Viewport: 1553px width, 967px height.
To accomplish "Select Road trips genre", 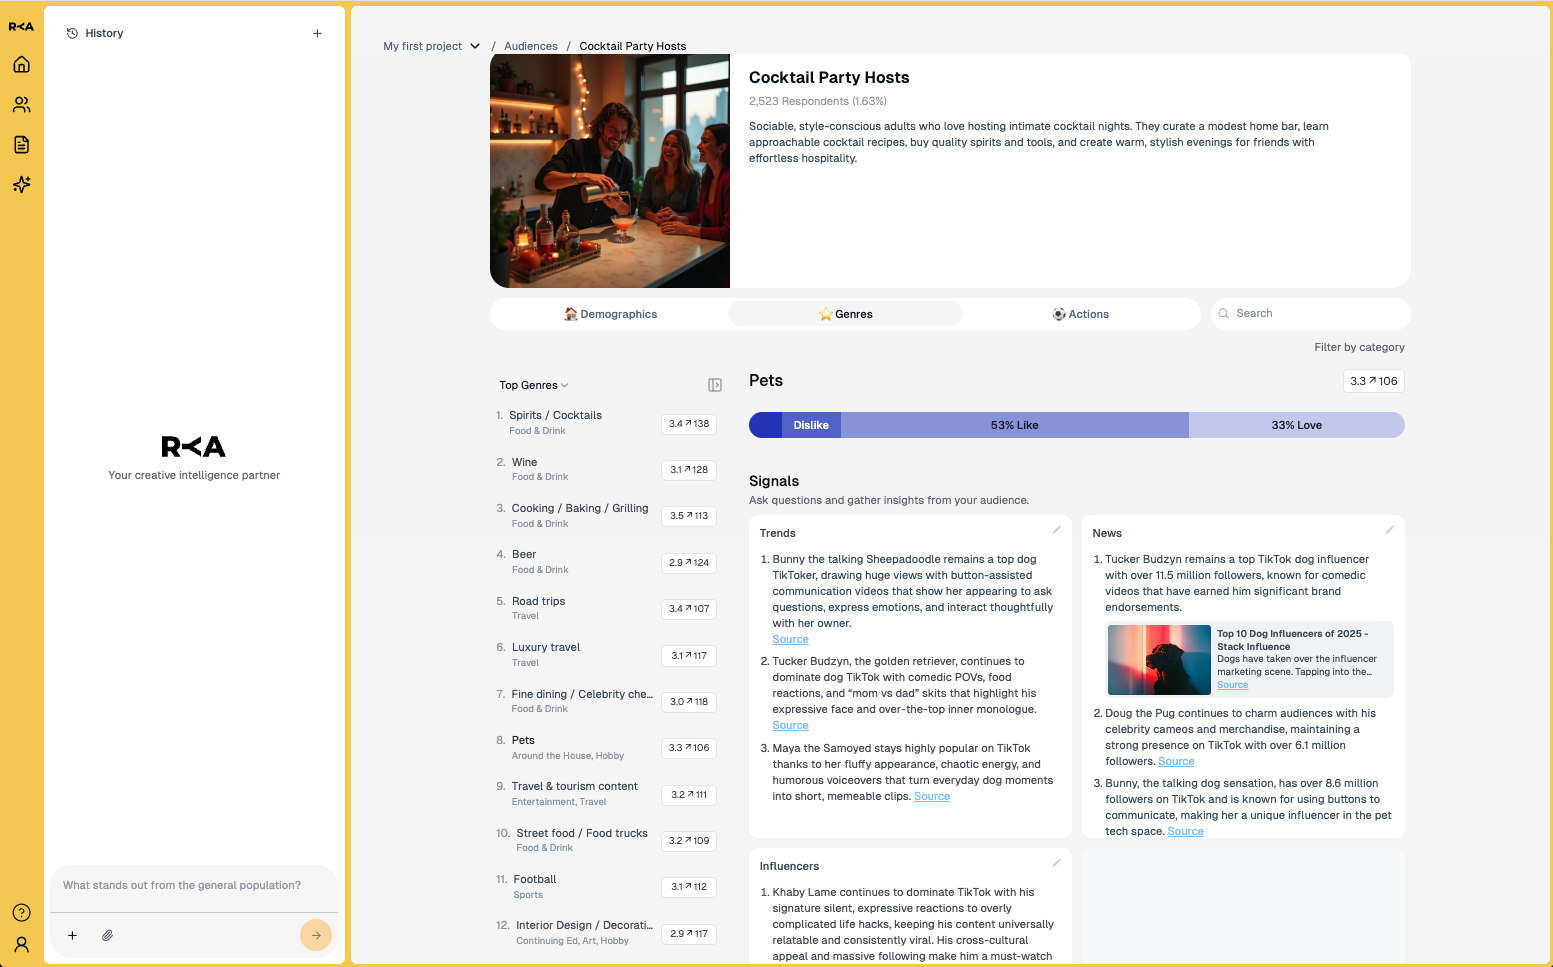I will 606,608.
